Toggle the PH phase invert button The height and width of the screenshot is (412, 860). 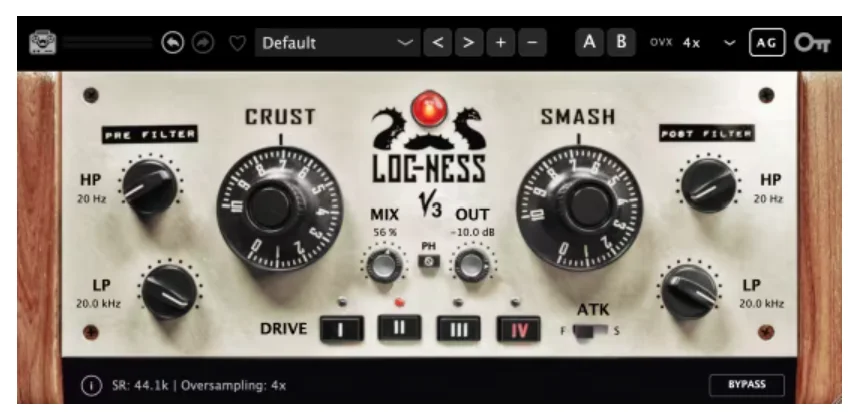tap(429, 261)
